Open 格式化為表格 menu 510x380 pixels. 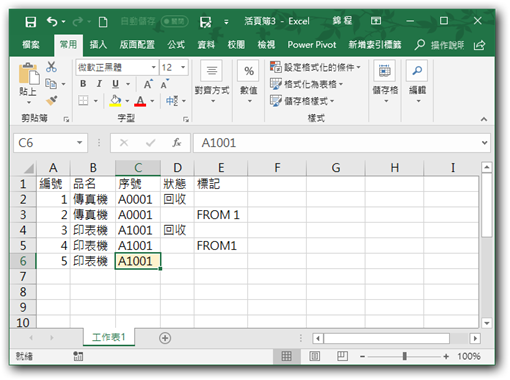[306, 84]
